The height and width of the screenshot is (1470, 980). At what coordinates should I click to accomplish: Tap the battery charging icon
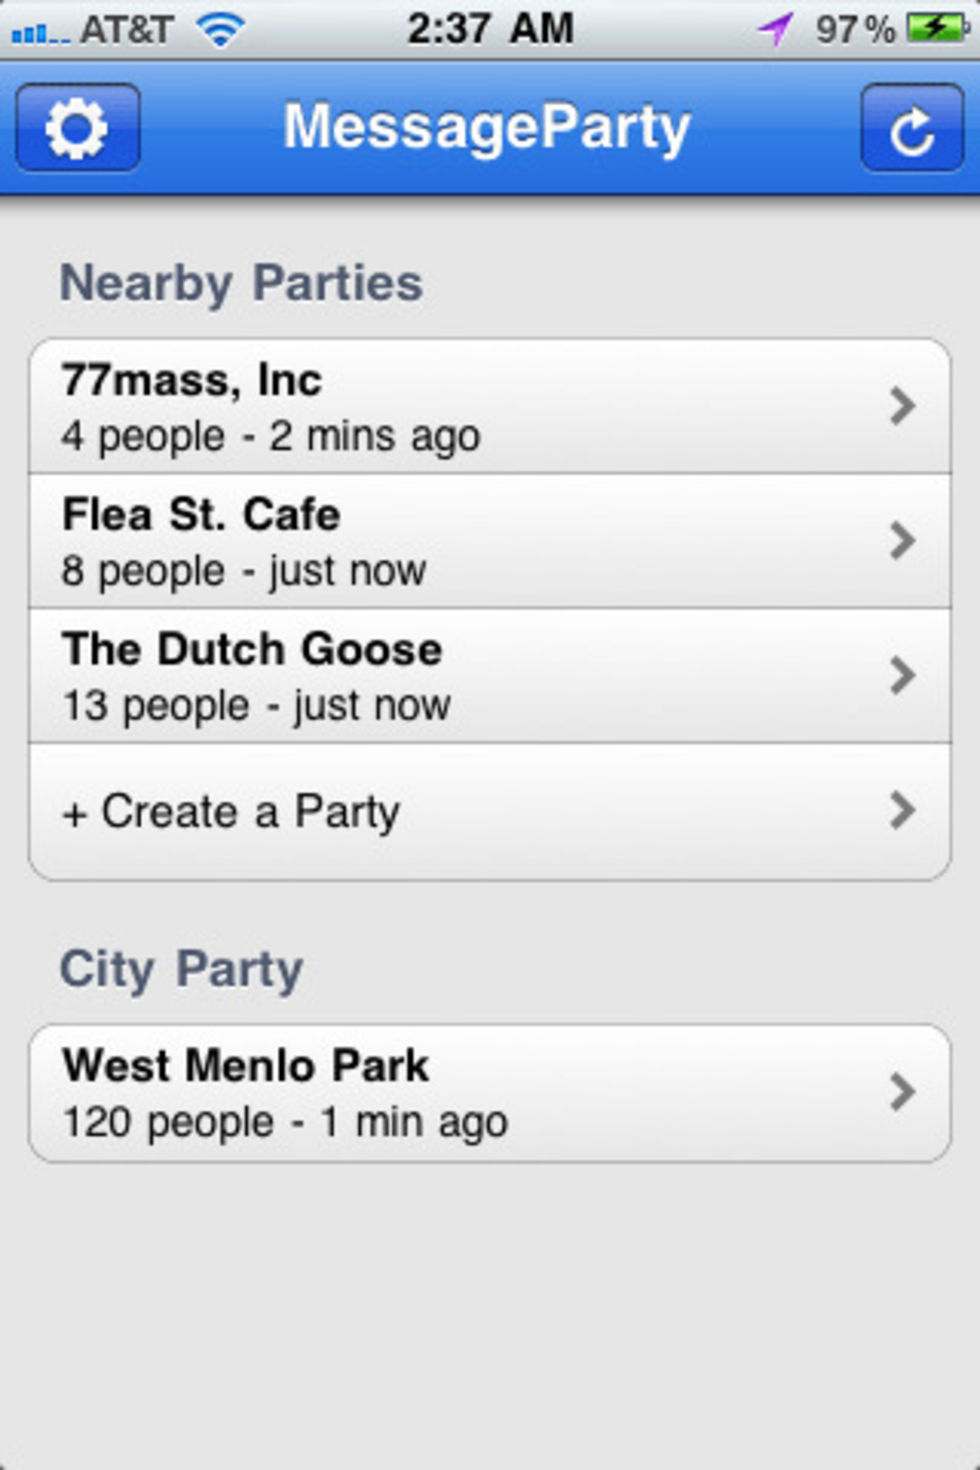tap(936, 28)
